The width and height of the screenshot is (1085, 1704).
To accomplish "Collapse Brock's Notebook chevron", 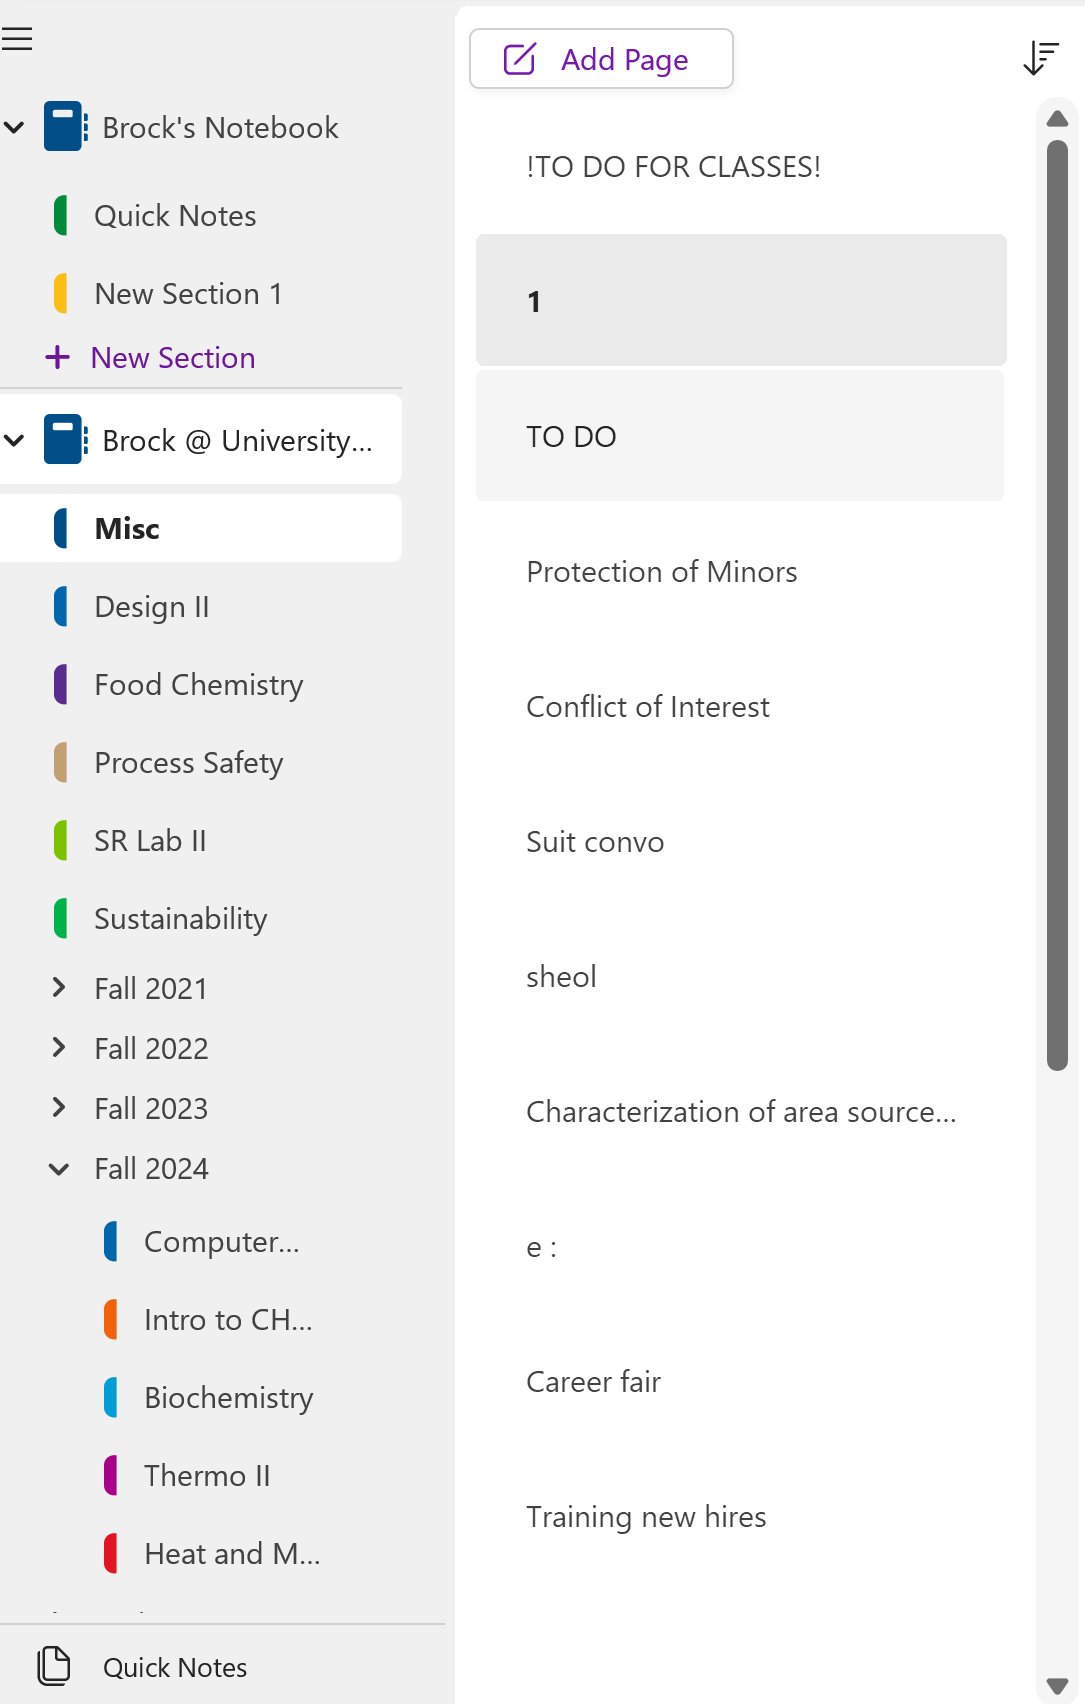I will (15, 127).
